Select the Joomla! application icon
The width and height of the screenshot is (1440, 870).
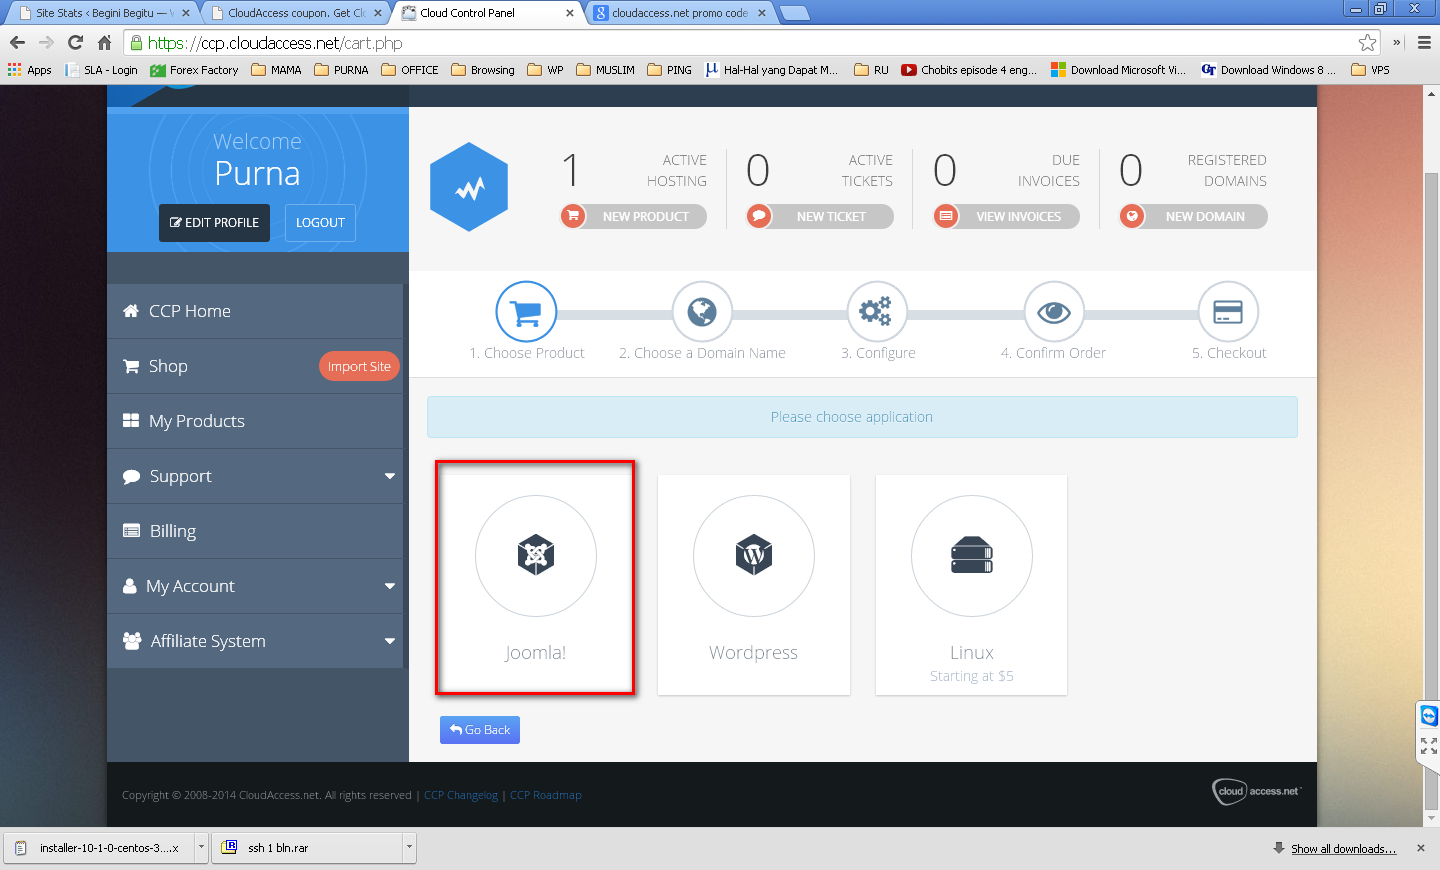(x=536, y=555)
